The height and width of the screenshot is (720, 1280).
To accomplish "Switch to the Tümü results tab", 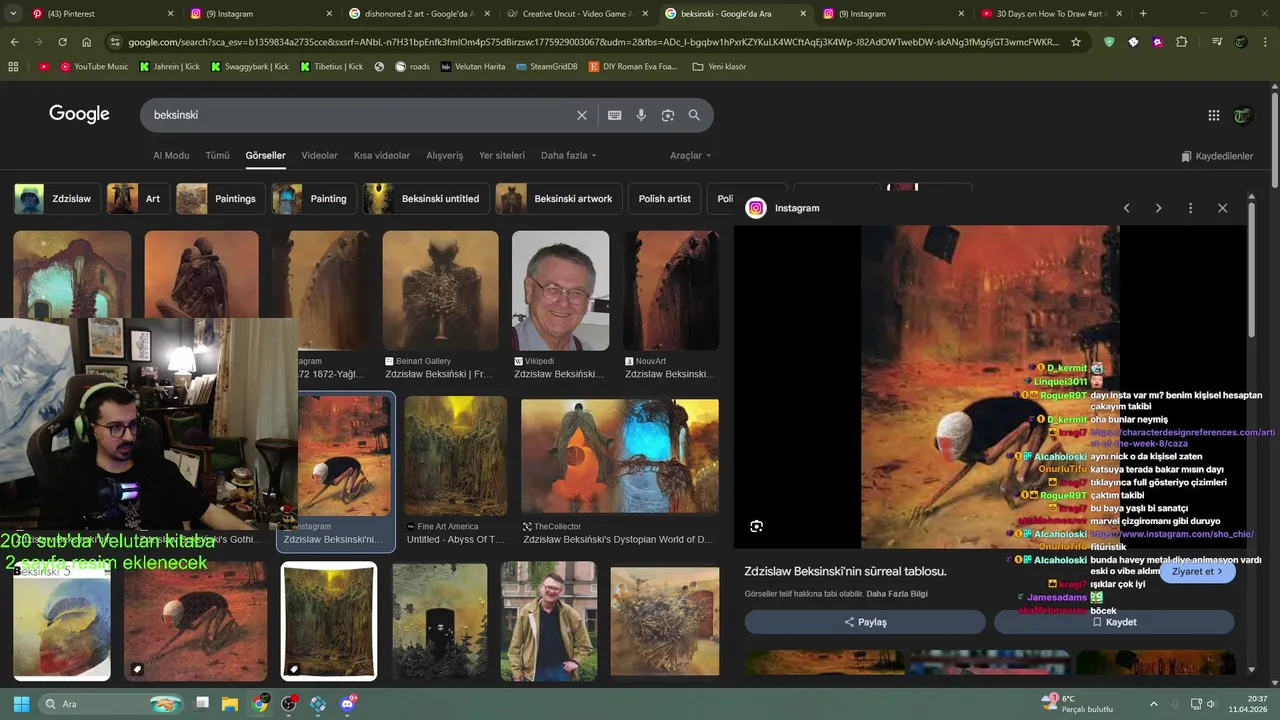I will click(x=217, y=156).
